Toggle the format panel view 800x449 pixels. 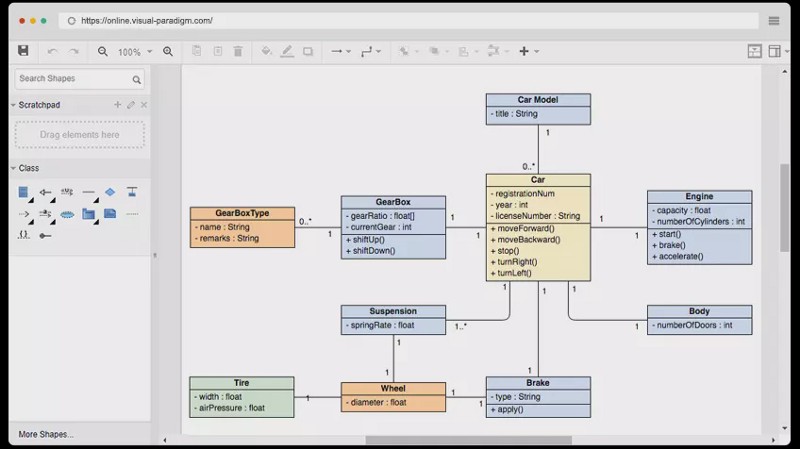pos(754,51)
